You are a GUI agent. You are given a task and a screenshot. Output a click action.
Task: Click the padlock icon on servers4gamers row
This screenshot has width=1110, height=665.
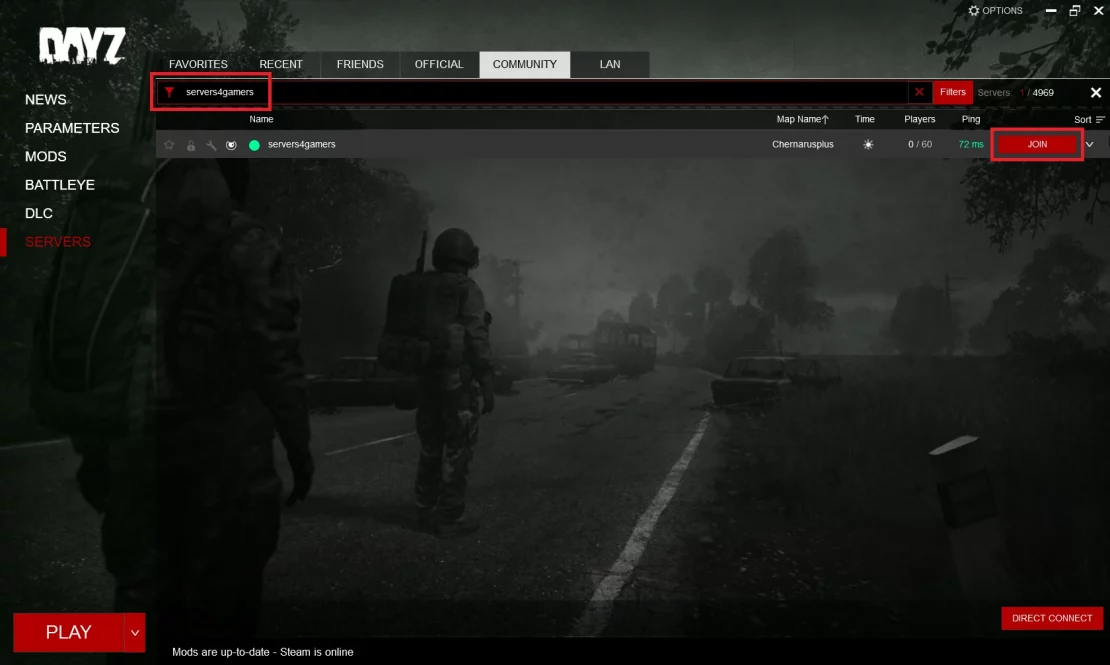pyautogui.click(x=190, y=145)
